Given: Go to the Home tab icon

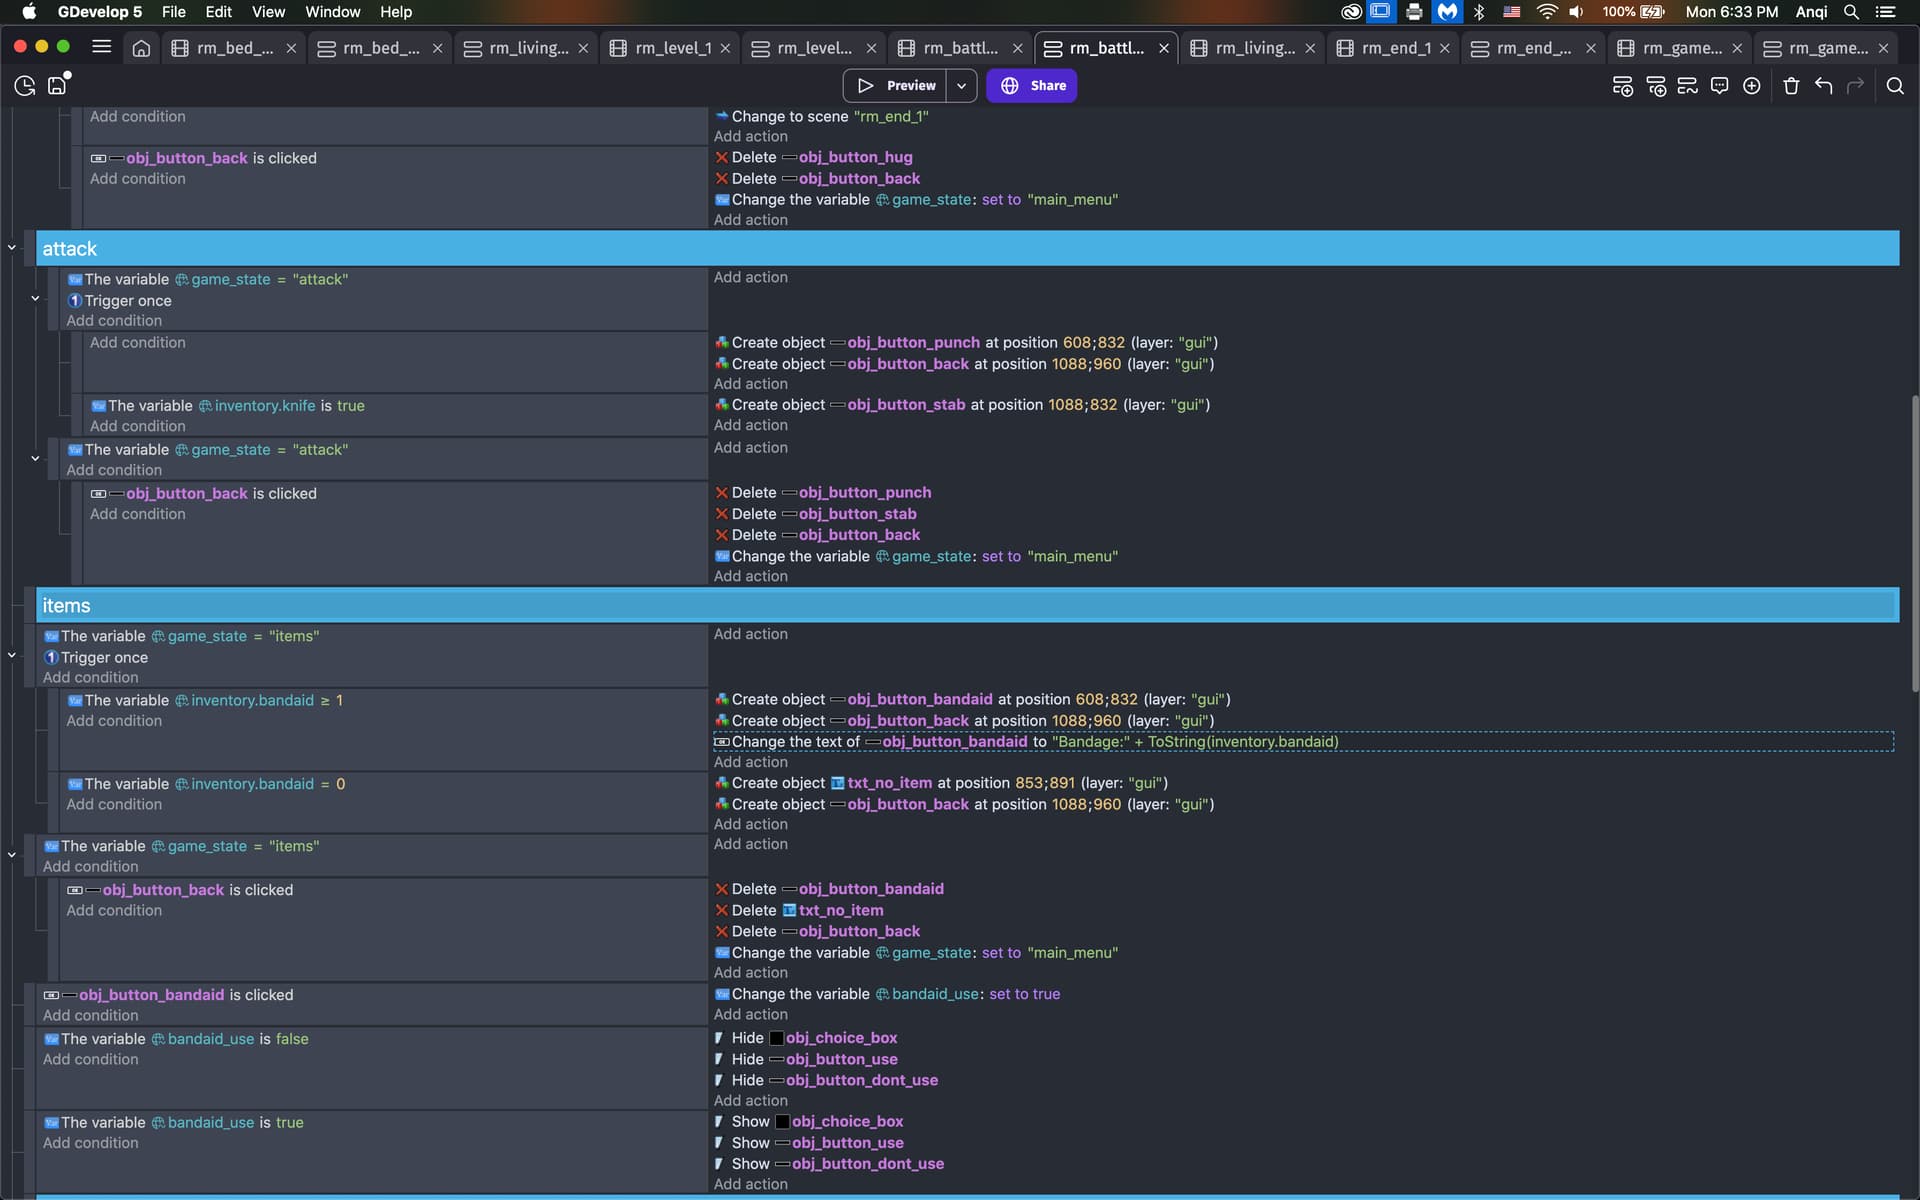Looking at the screenshot, I should point(141,48).
